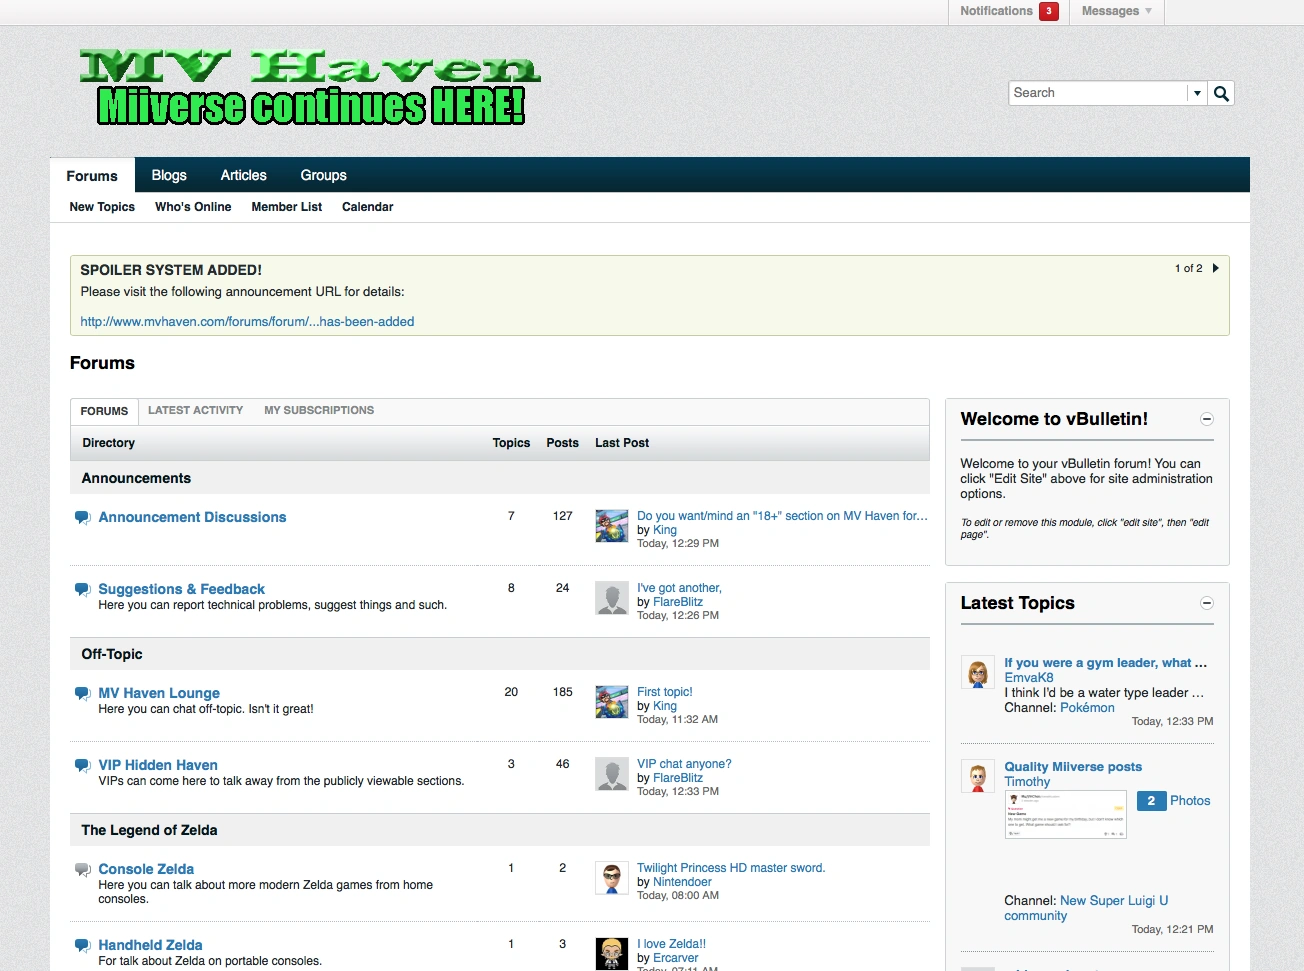The width and height of the screenshot is (1304, 971).
Task: Open "First topic!" last post link
Action: tap(664, 692)
